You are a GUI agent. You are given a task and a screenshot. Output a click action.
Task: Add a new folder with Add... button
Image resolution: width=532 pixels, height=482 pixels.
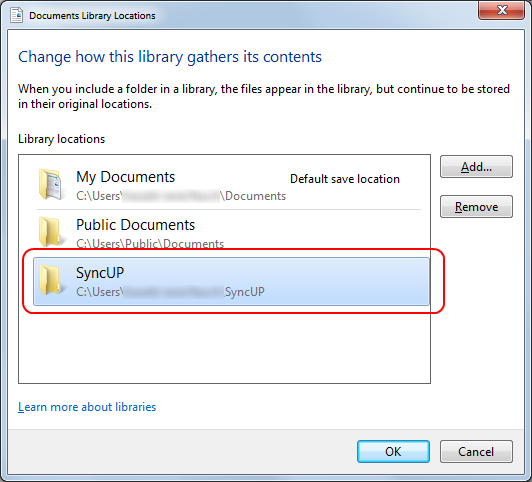point(476,167)
